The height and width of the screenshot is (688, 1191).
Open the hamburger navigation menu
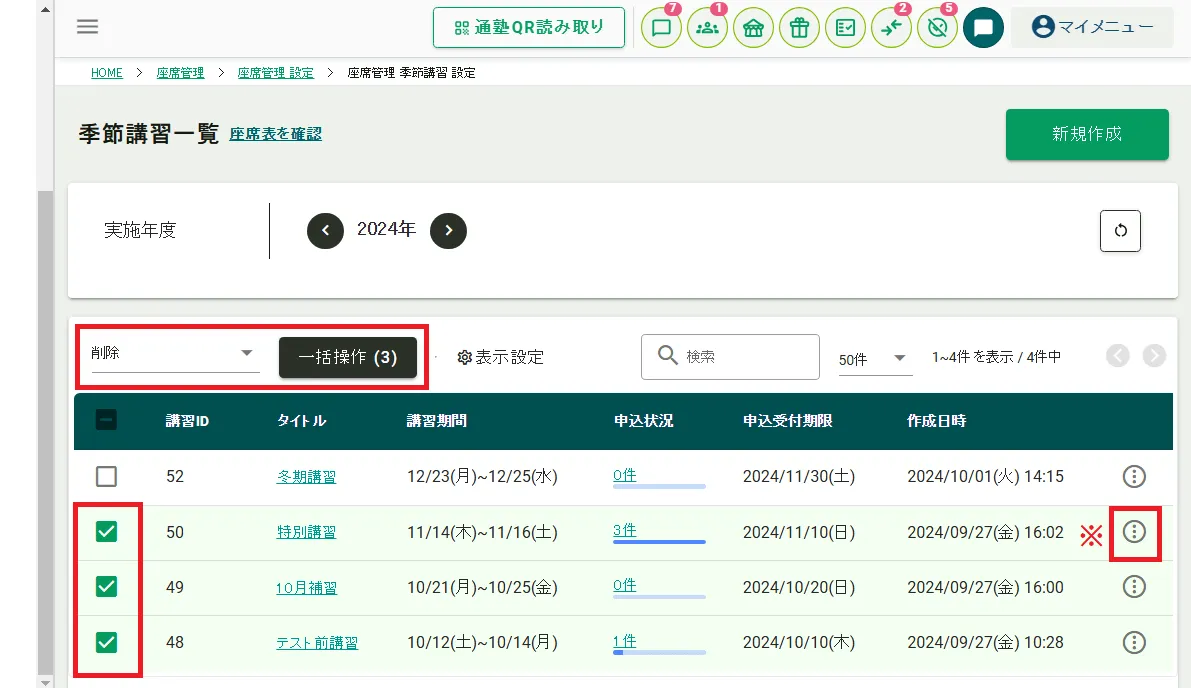tap(87, 27)
